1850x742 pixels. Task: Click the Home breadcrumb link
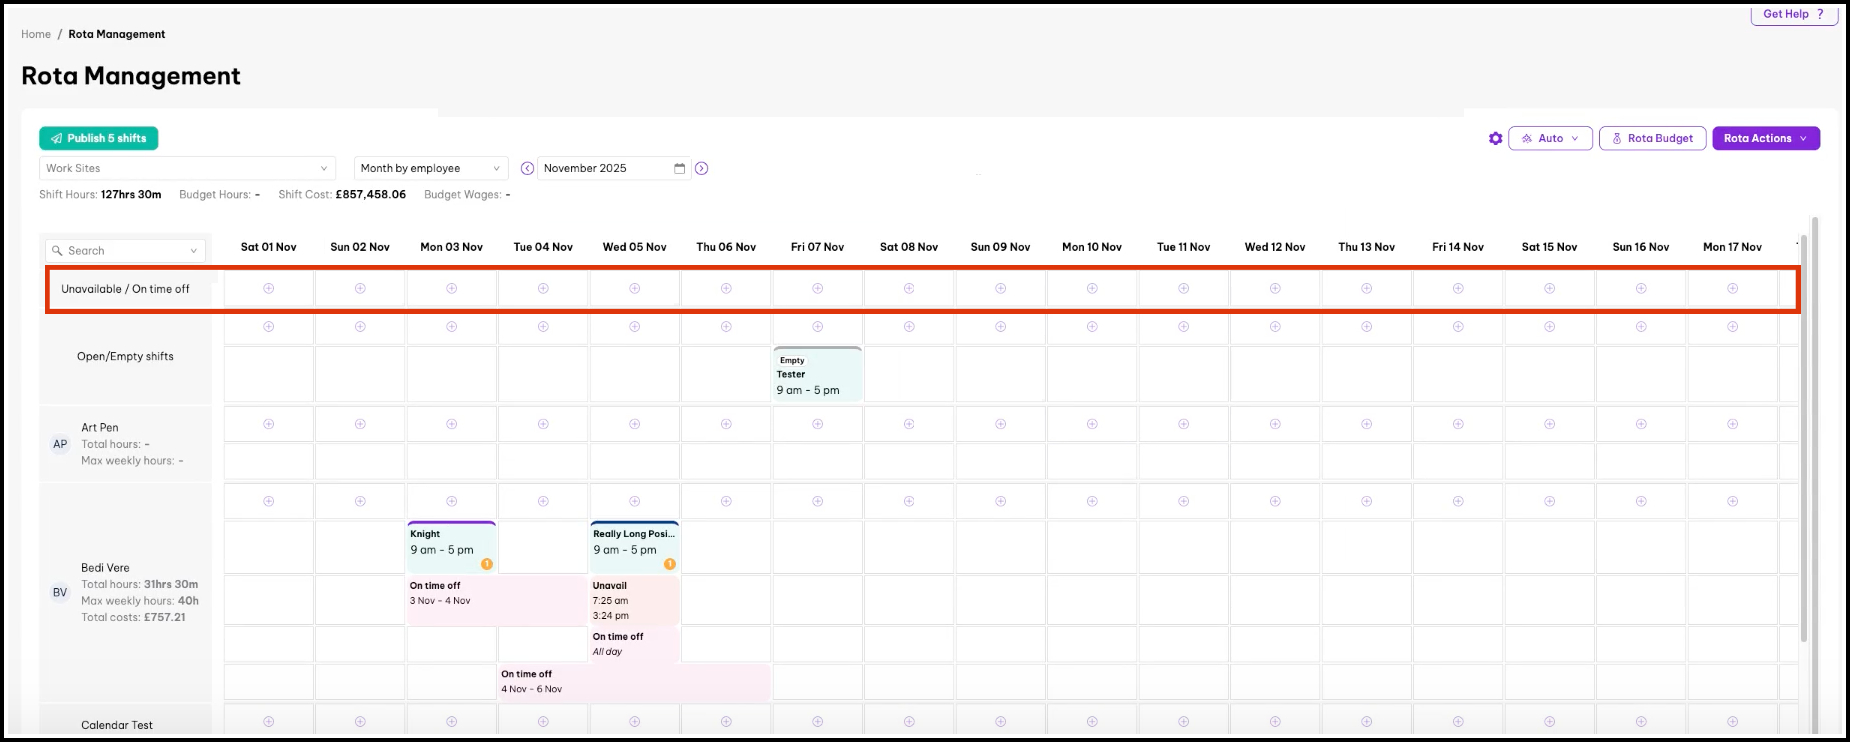click(x=36, y=34)
